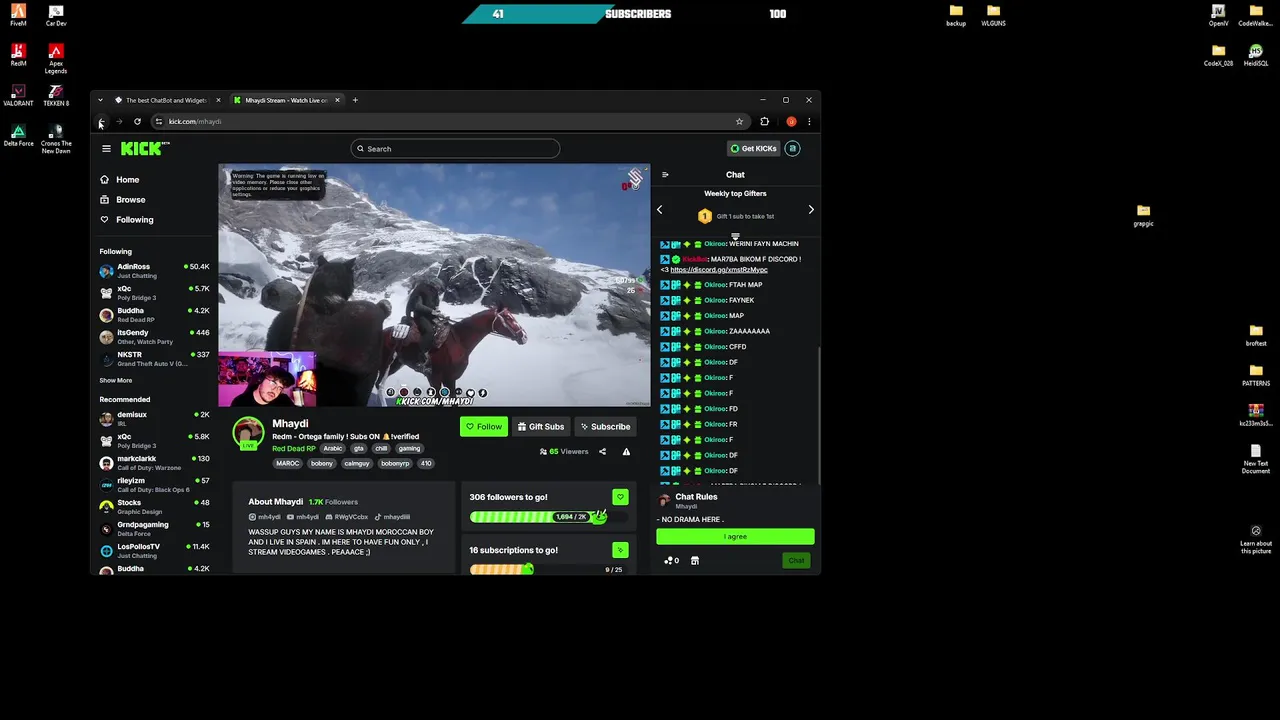Select the MAROC tag
The width and height of the screenshot is (1280, 720).
[x=288, y=464]
